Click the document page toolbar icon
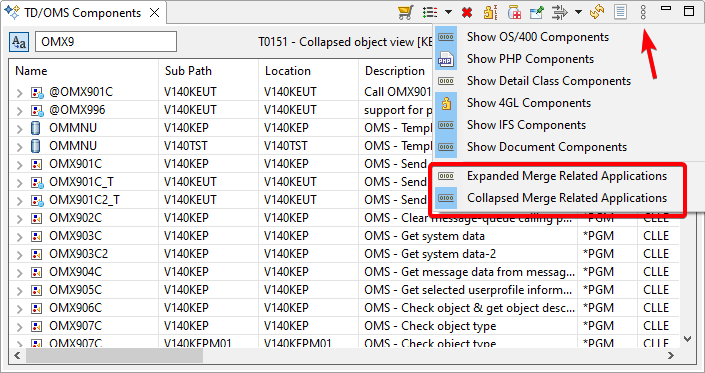The image size is (705, 373). (x=620, y=12)
